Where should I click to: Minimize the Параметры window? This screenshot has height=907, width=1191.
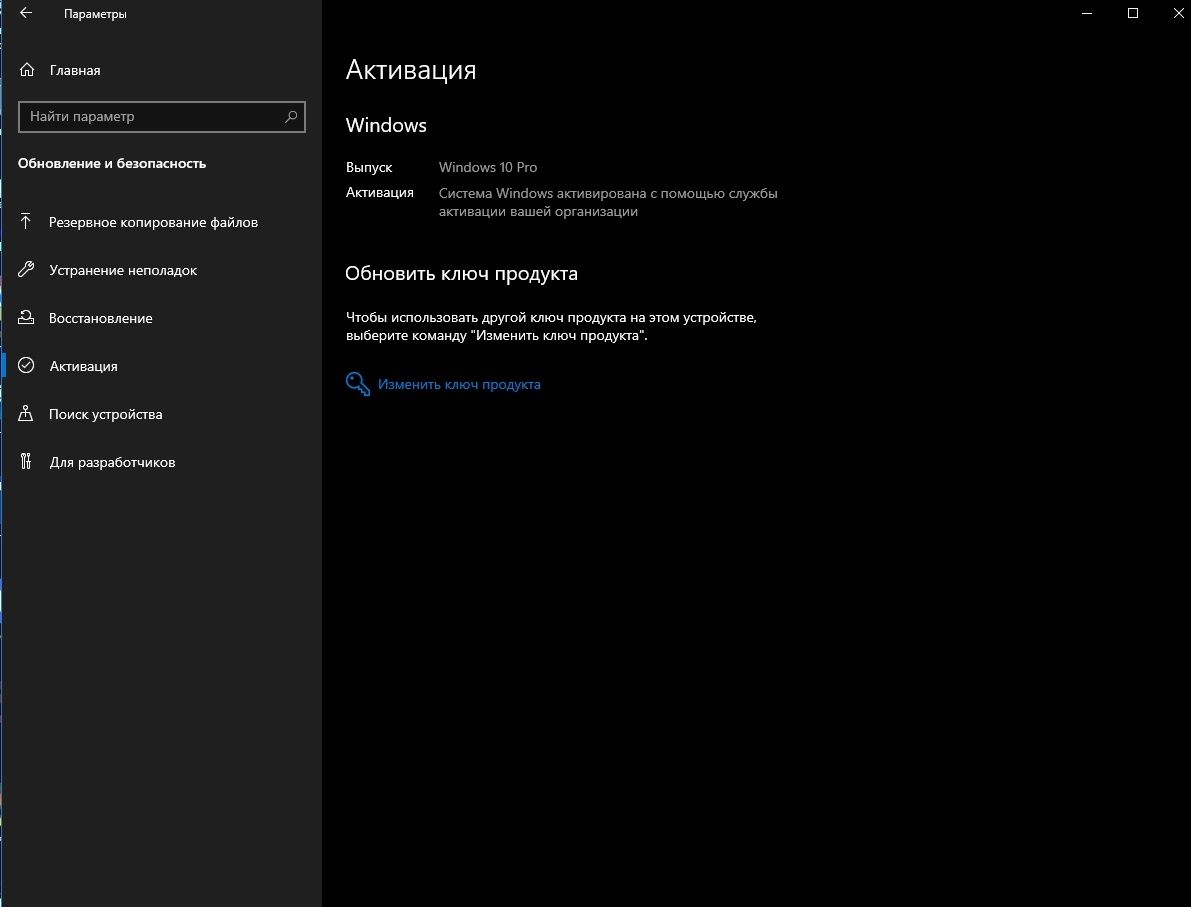(x=1087, y=14)
